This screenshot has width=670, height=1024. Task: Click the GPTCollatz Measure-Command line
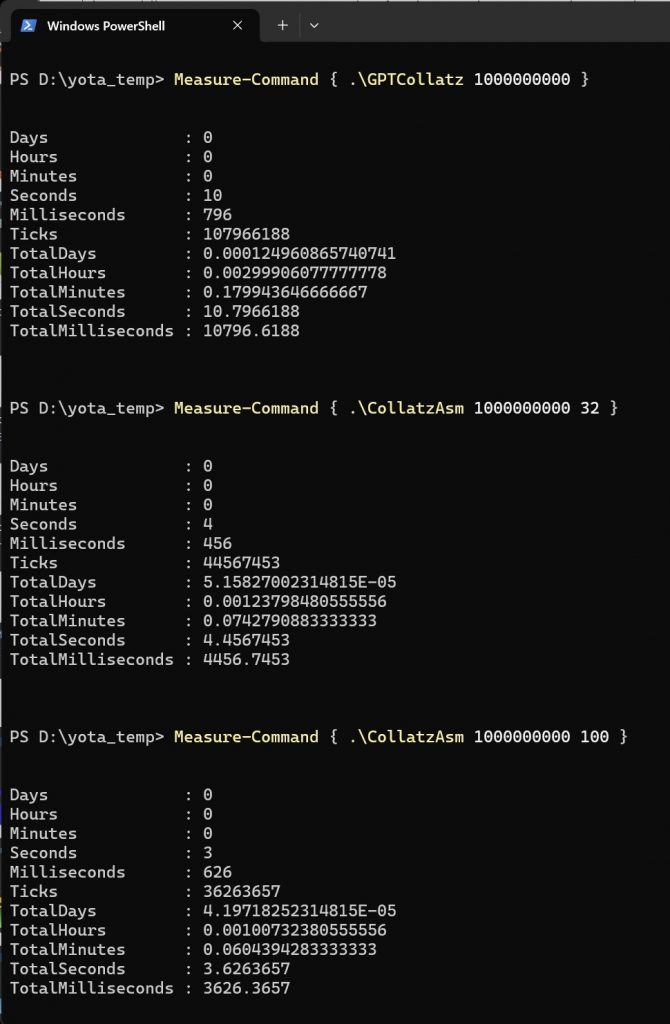[x=299, y=80]
